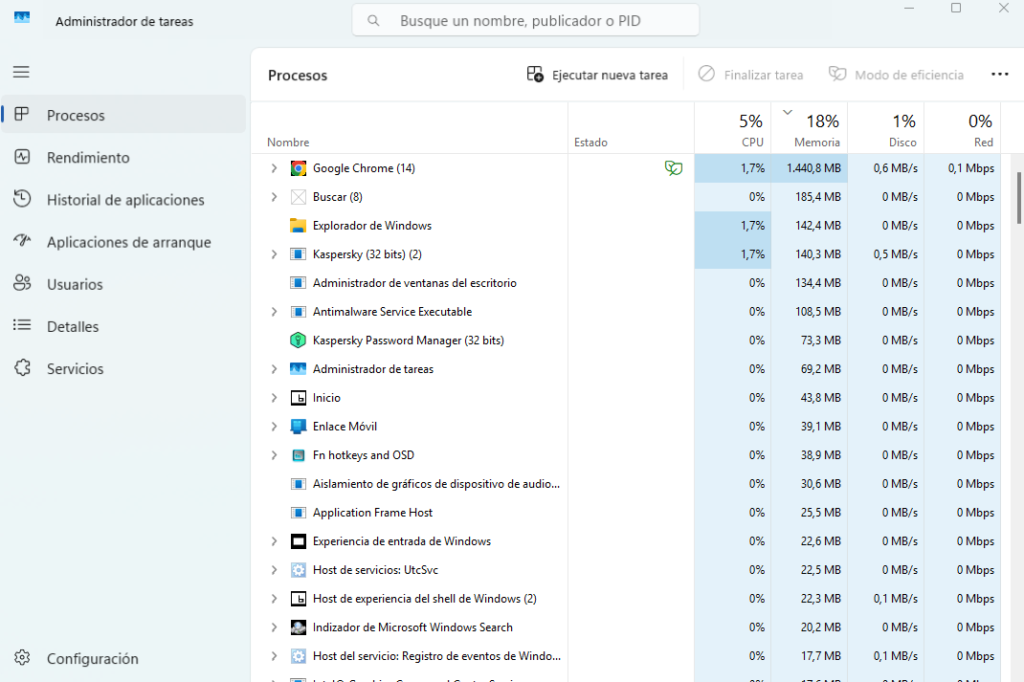Open Configuración via the gear icon
Image resolution: width=1024 pixels, height=682 pixels.
(24, 658)
